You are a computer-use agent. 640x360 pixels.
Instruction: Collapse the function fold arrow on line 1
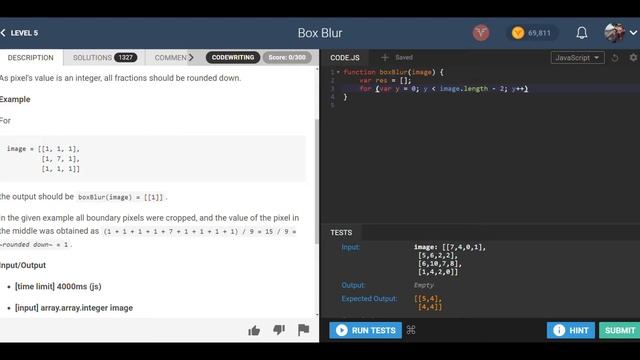(x=338, y=72)
